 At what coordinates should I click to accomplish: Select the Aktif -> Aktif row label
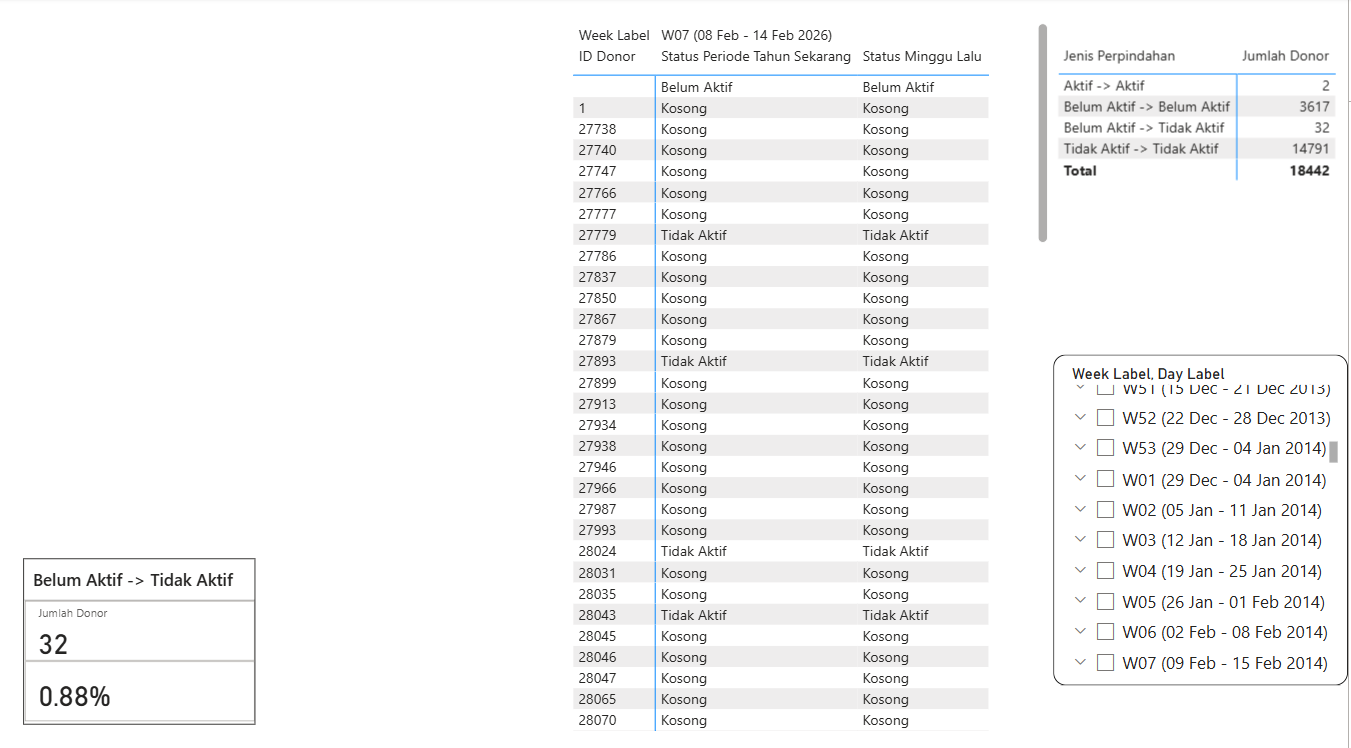(x=1104, y=86)
